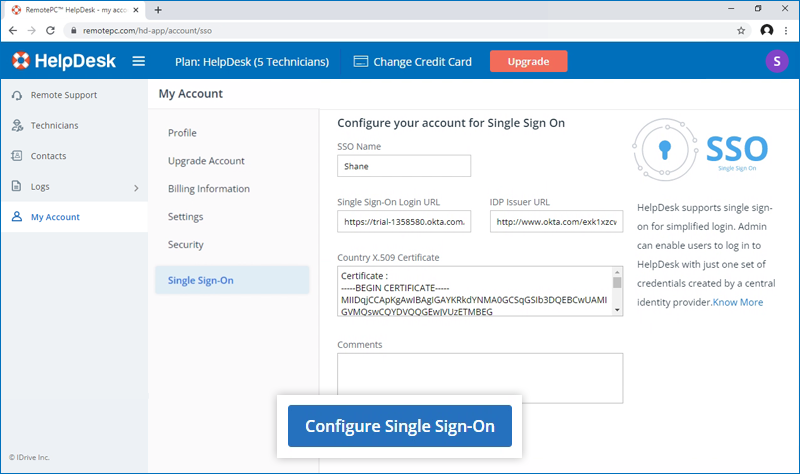Click the Contacts sidebar icon

[x=17, y=156]
